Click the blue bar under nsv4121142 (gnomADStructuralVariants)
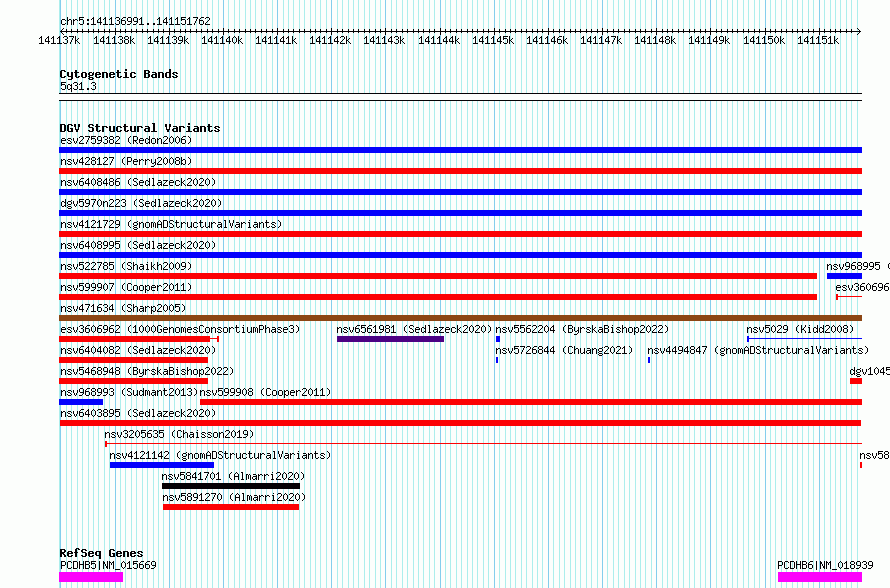This screenshot has width=890, height=588. [162, 465]
